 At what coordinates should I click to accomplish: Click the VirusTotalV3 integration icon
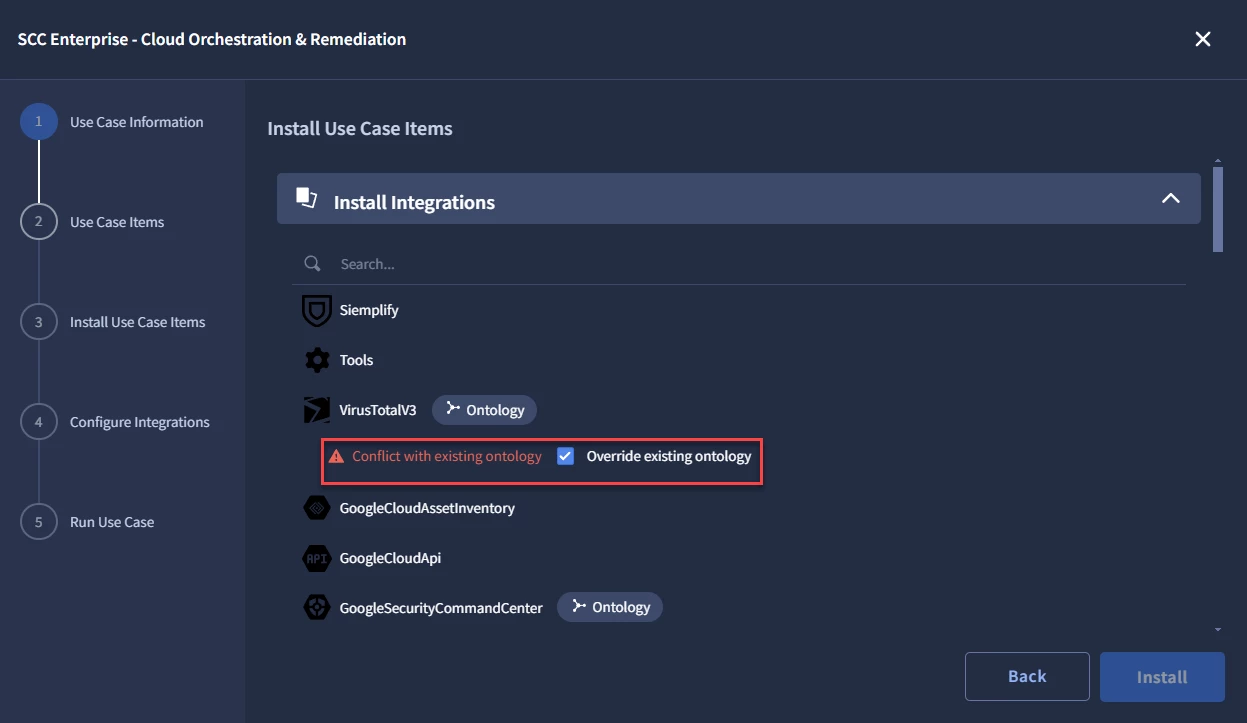tap(317, 410)
